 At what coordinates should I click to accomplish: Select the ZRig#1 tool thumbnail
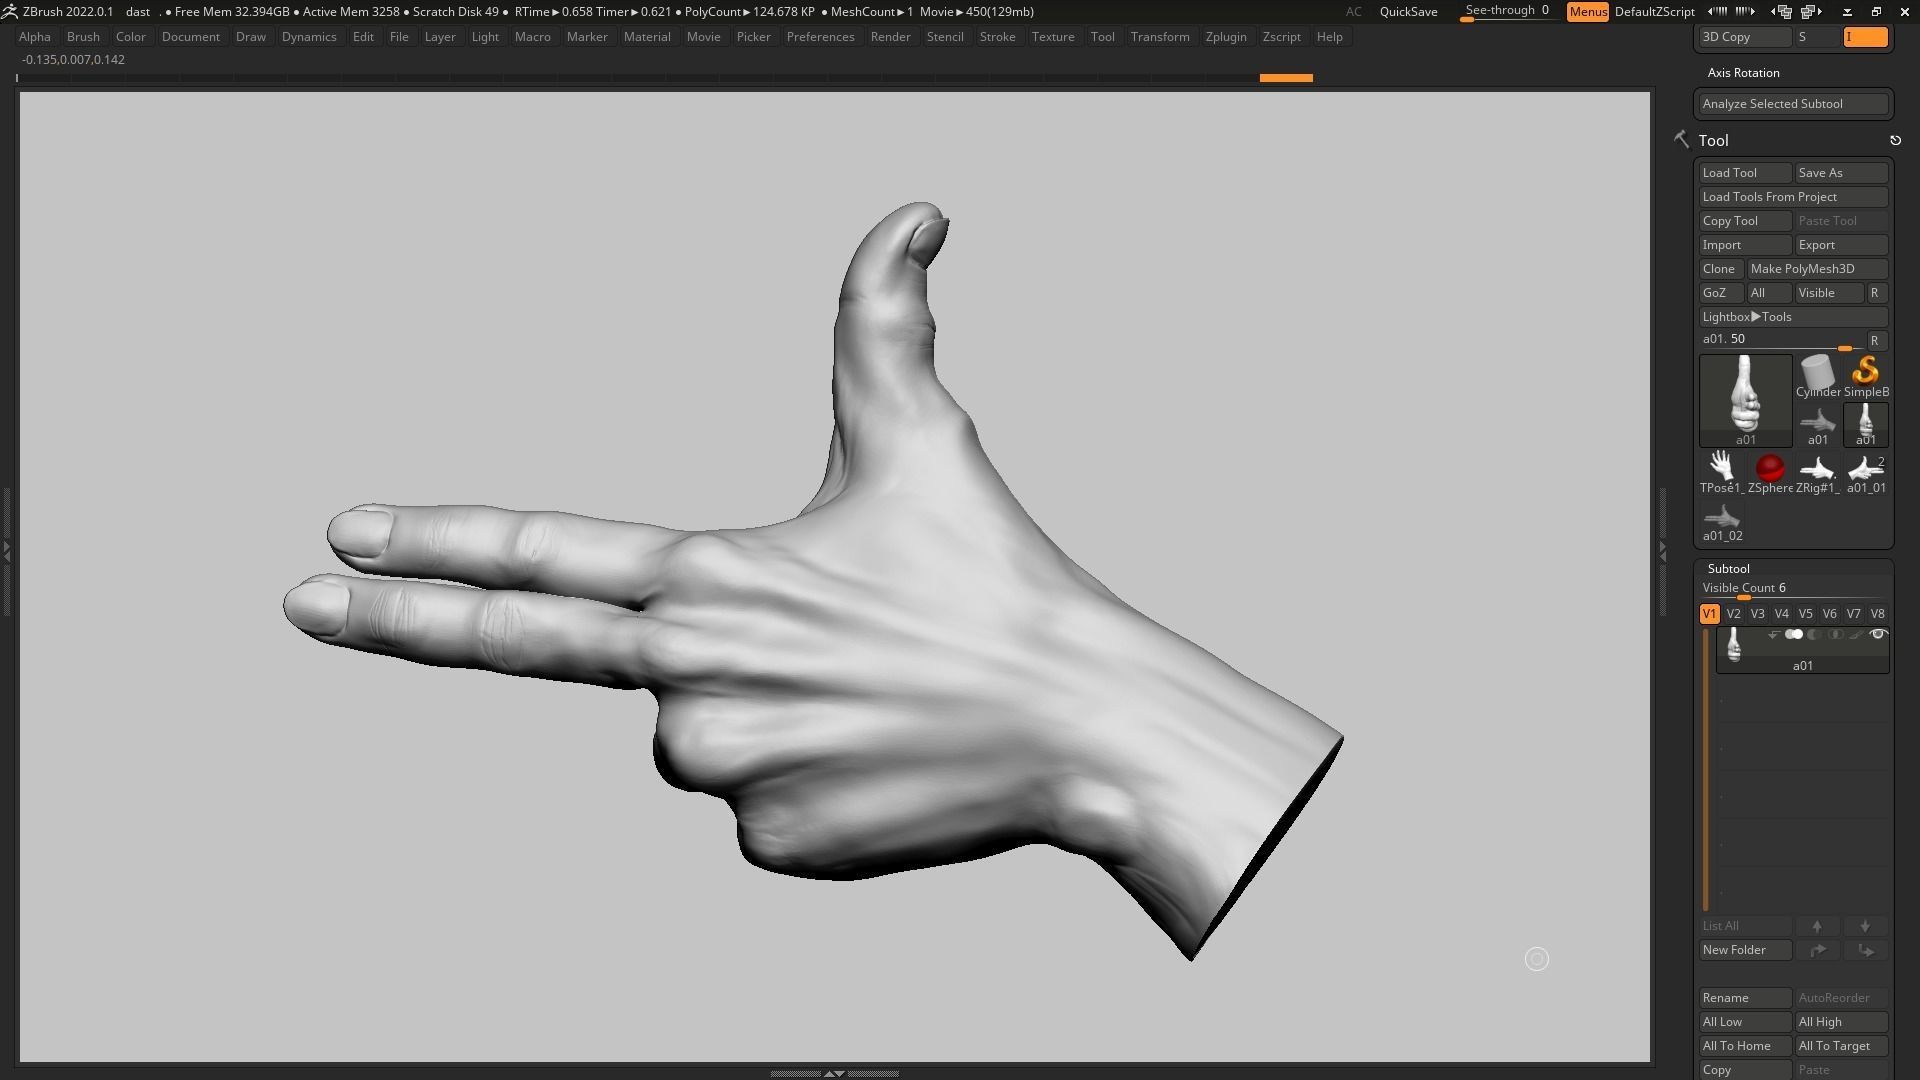pyautogui.click(x=1817, y=473)
